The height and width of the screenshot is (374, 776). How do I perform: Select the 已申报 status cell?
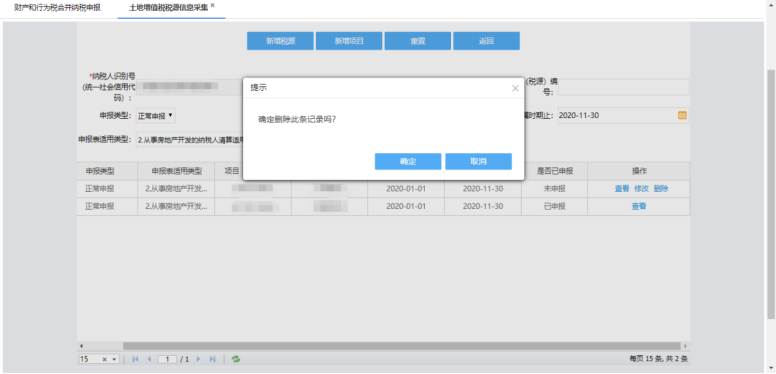(554, 207)
